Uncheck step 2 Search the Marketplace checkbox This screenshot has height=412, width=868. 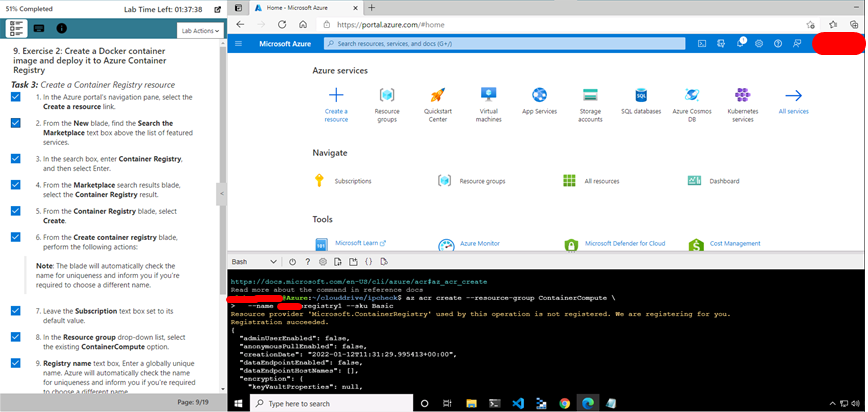[x=16, y=123]
